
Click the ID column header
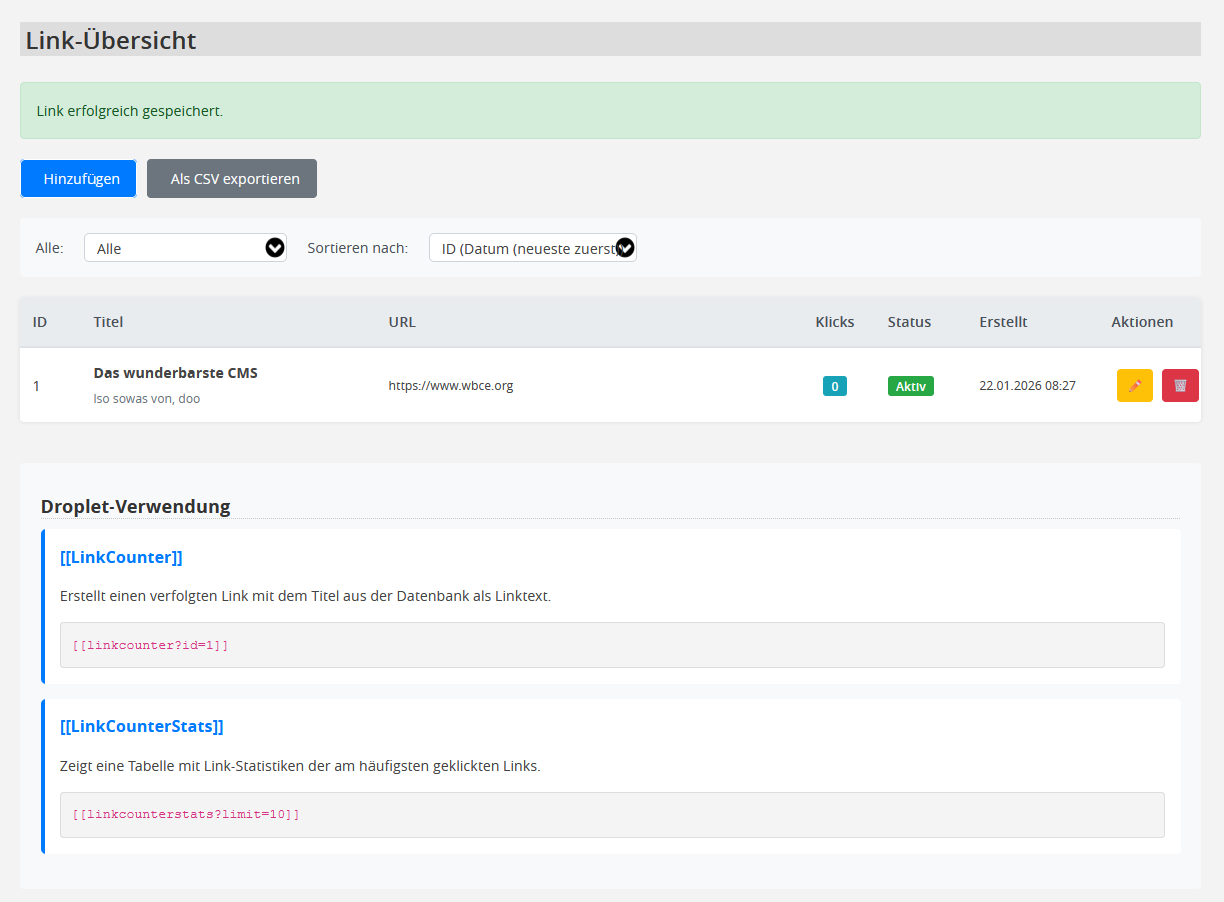[x=40, y=322]
